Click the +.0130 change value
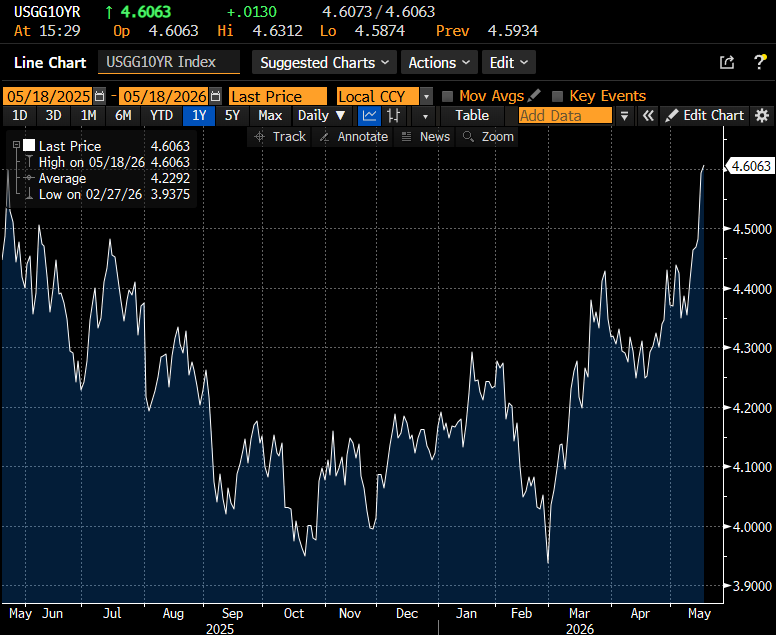This screenshot has width=776, height=635. pos(252,11)
